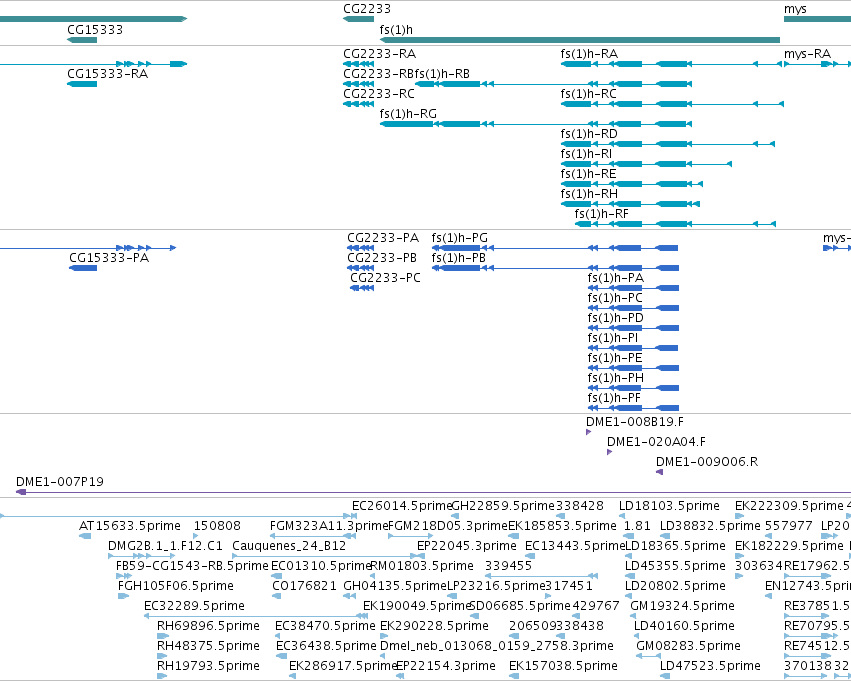Open the LD47523.5prime EST label

(x=710, y=667)
